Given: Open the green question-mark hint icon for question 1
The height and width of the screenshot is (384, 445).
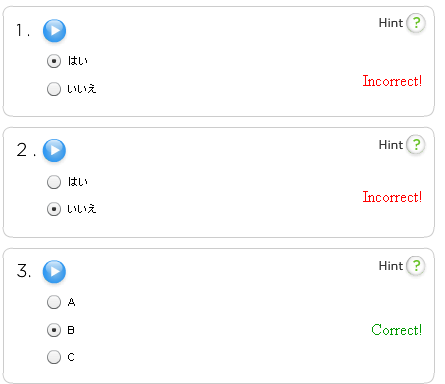Looking at the screenshot, I should [x=416, y=23].
